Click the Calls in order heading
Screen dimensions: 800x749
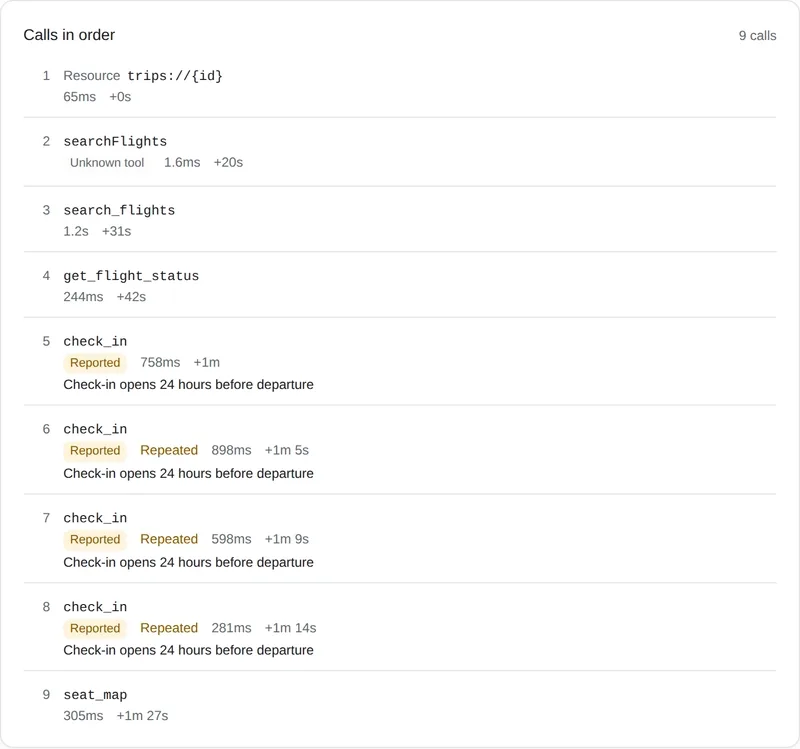coord(69,35)
